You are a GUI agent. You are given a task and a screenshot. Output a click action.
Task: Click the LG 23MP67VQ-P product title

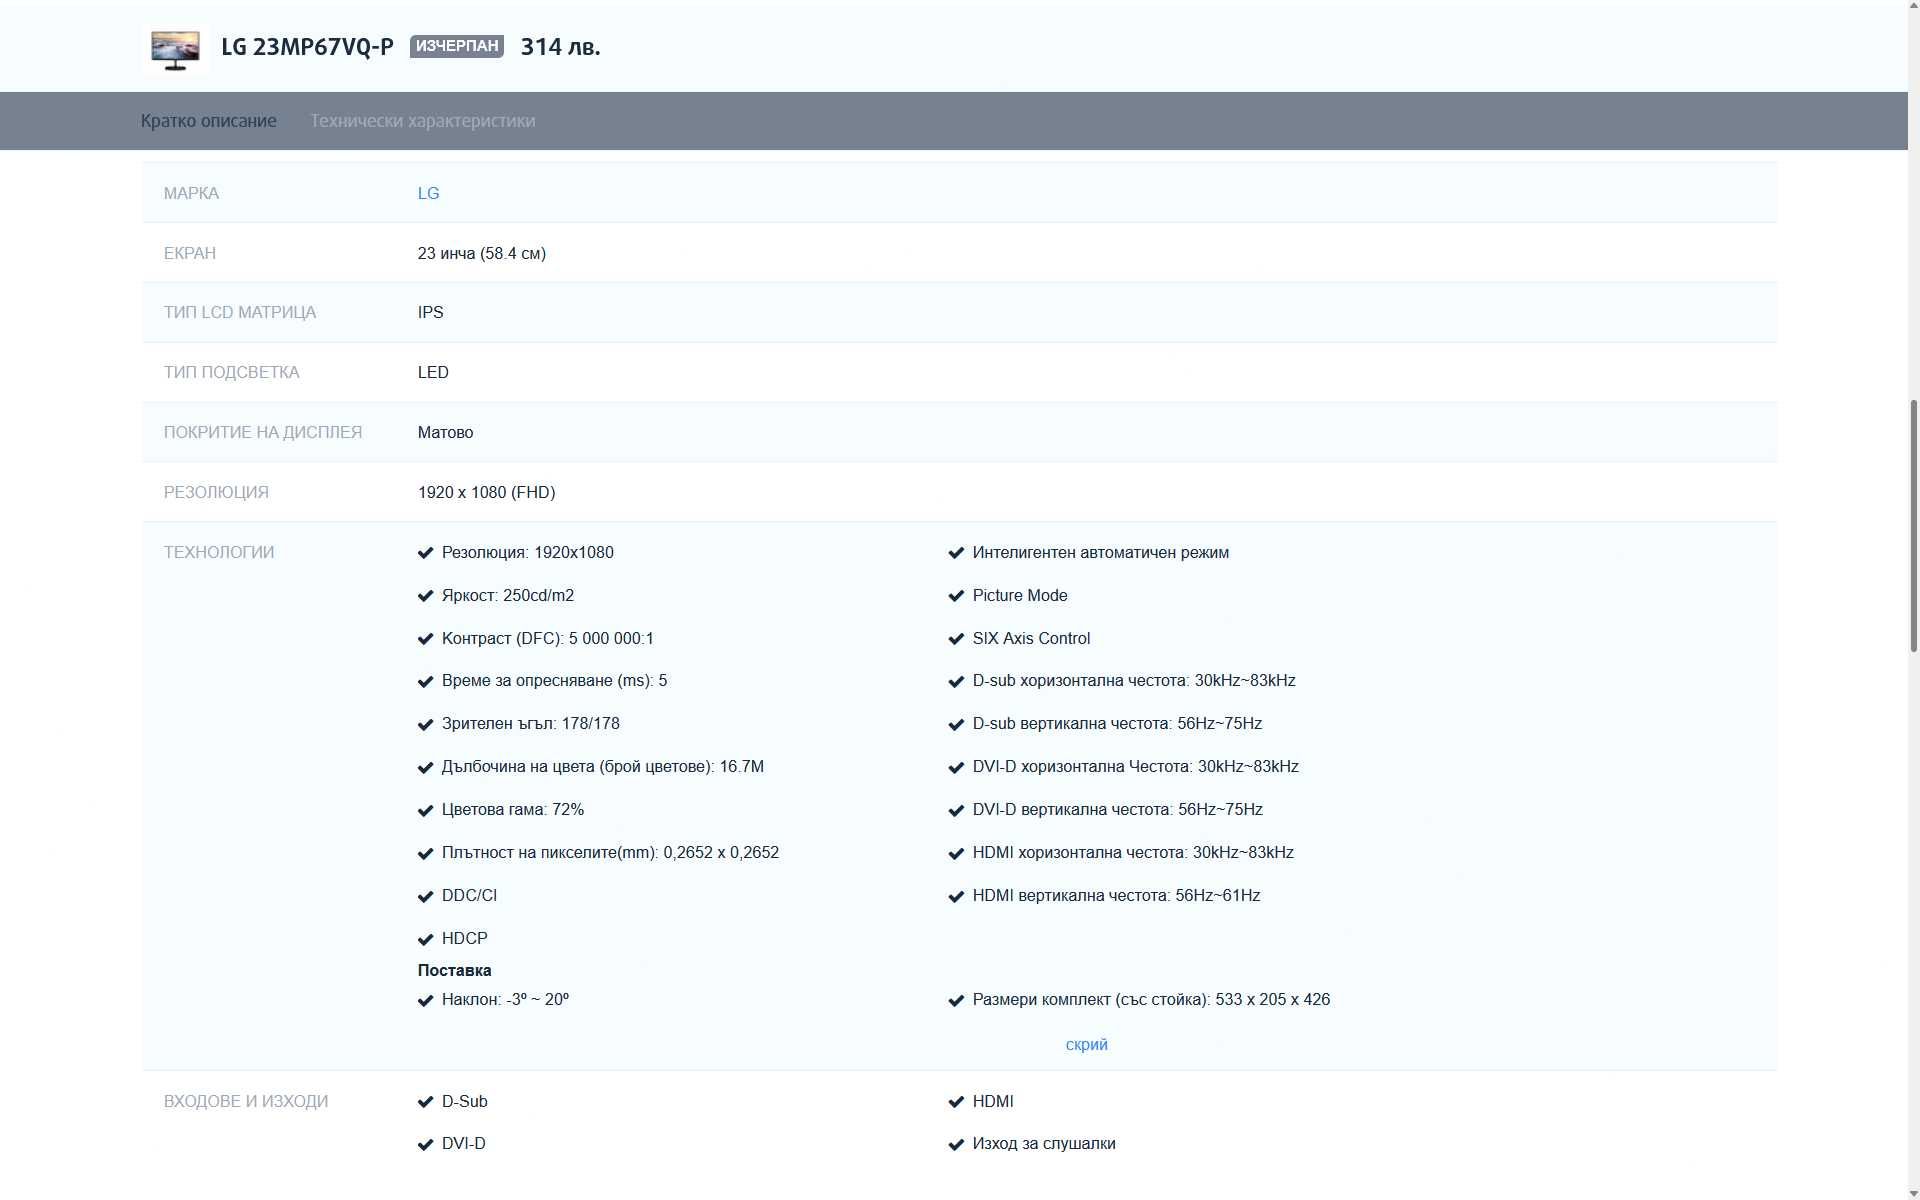pos(307,47)
